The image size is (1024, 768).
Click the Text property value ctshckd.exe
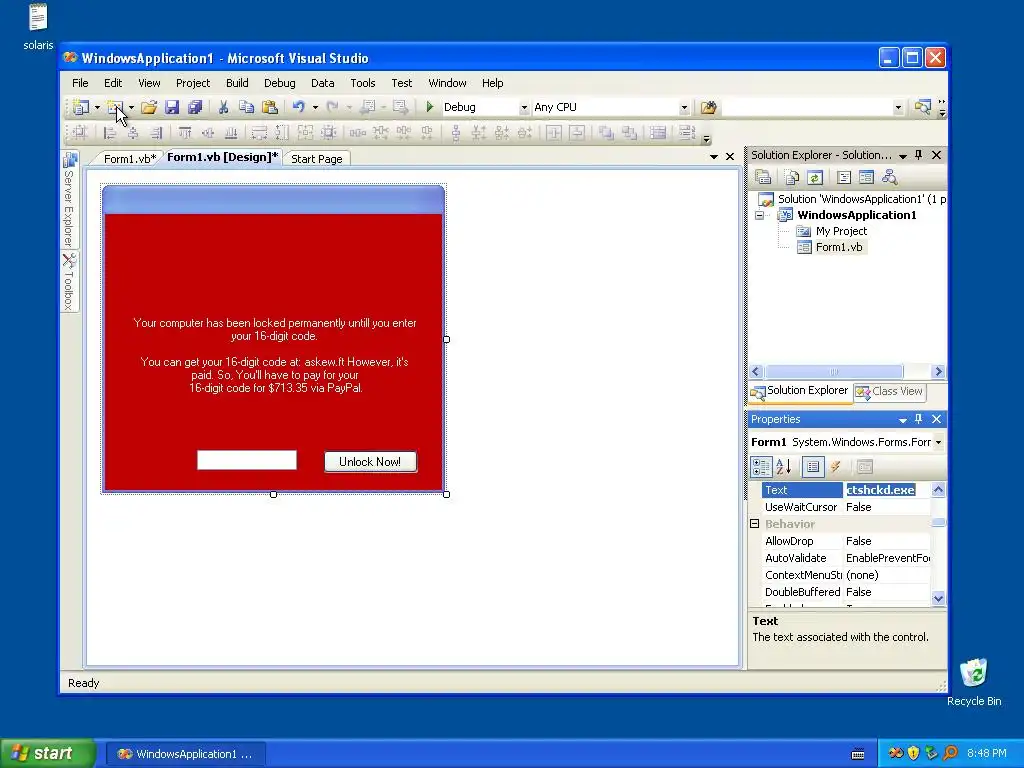coord(880,490)
